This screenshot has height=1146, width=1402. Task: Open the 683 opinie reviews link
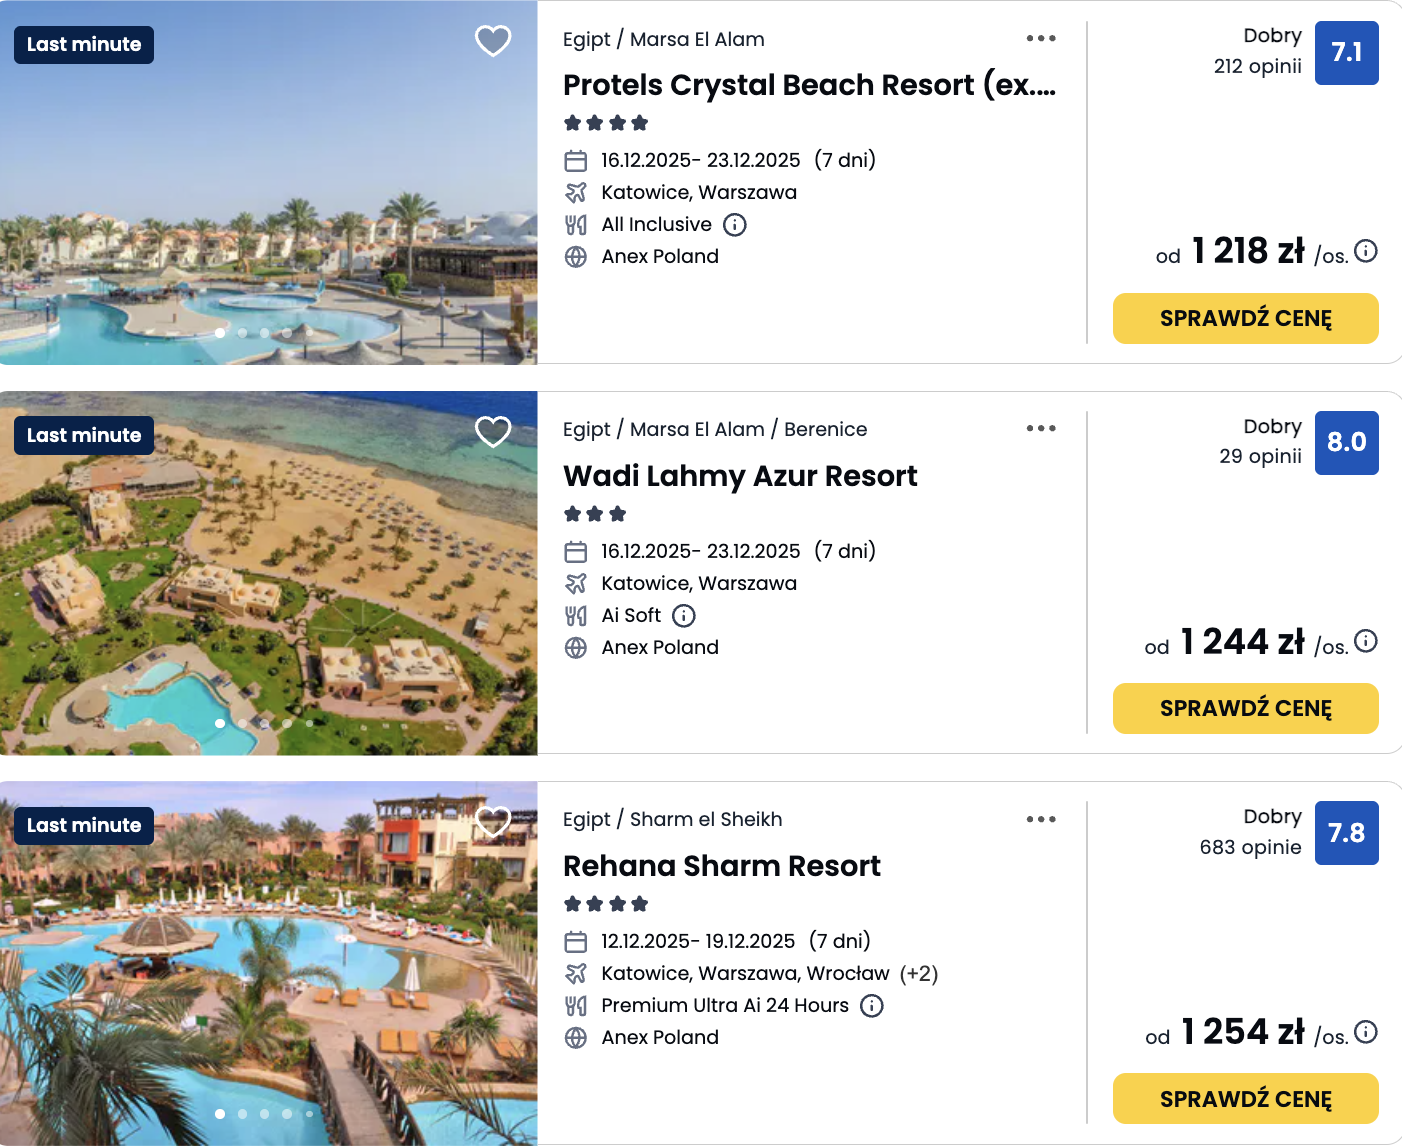[1250, 847]
